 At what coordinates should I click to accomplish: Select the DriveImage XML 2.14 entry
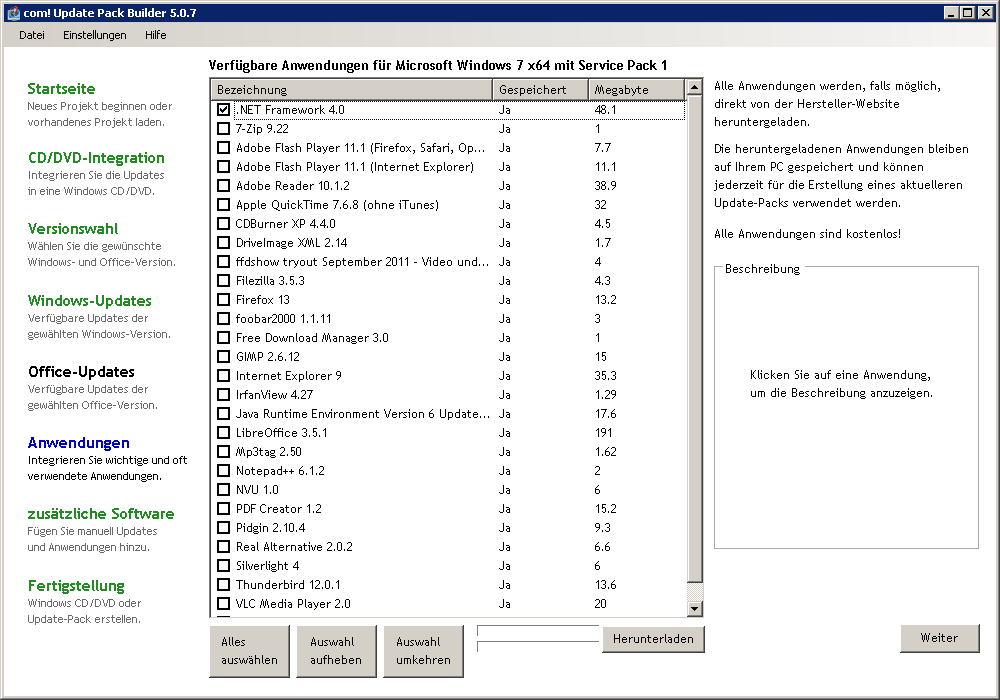pos(291,243)
